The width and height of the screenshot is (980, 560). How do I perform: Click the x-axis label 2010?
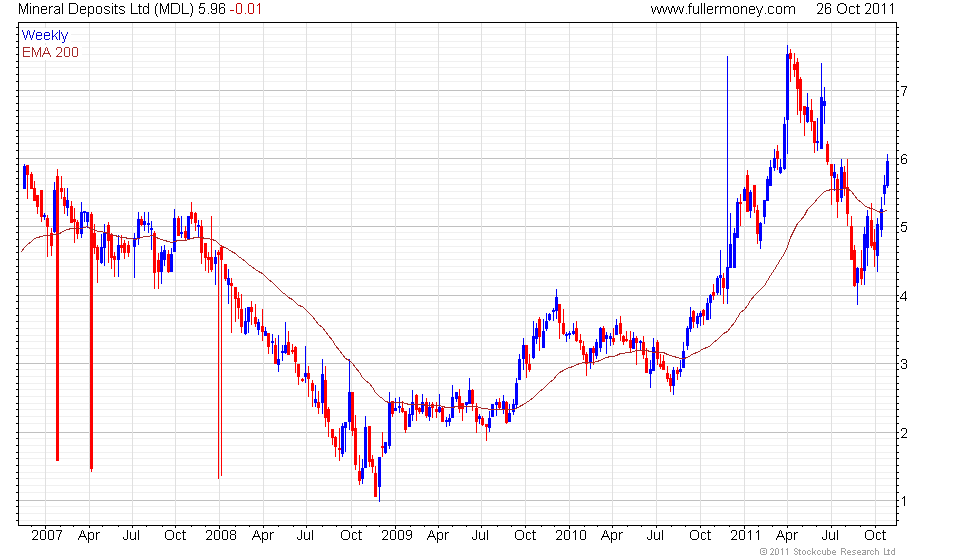pyautogui.click(x=571, y=536)
